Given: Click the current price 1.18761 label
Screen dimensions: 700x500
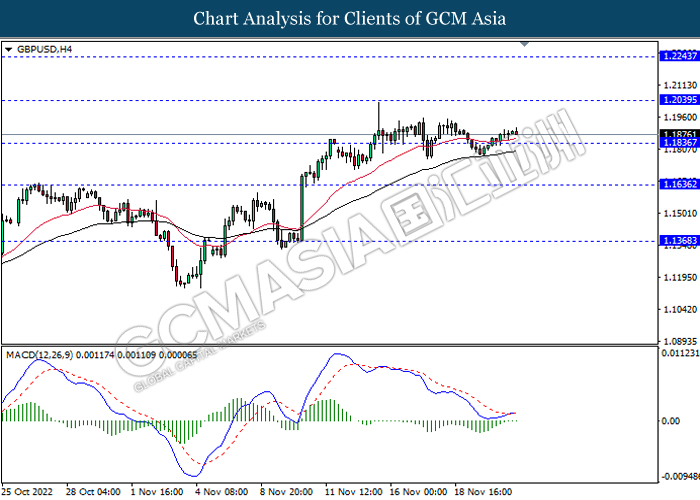Looking at the screenshot, I should (679, 134).
